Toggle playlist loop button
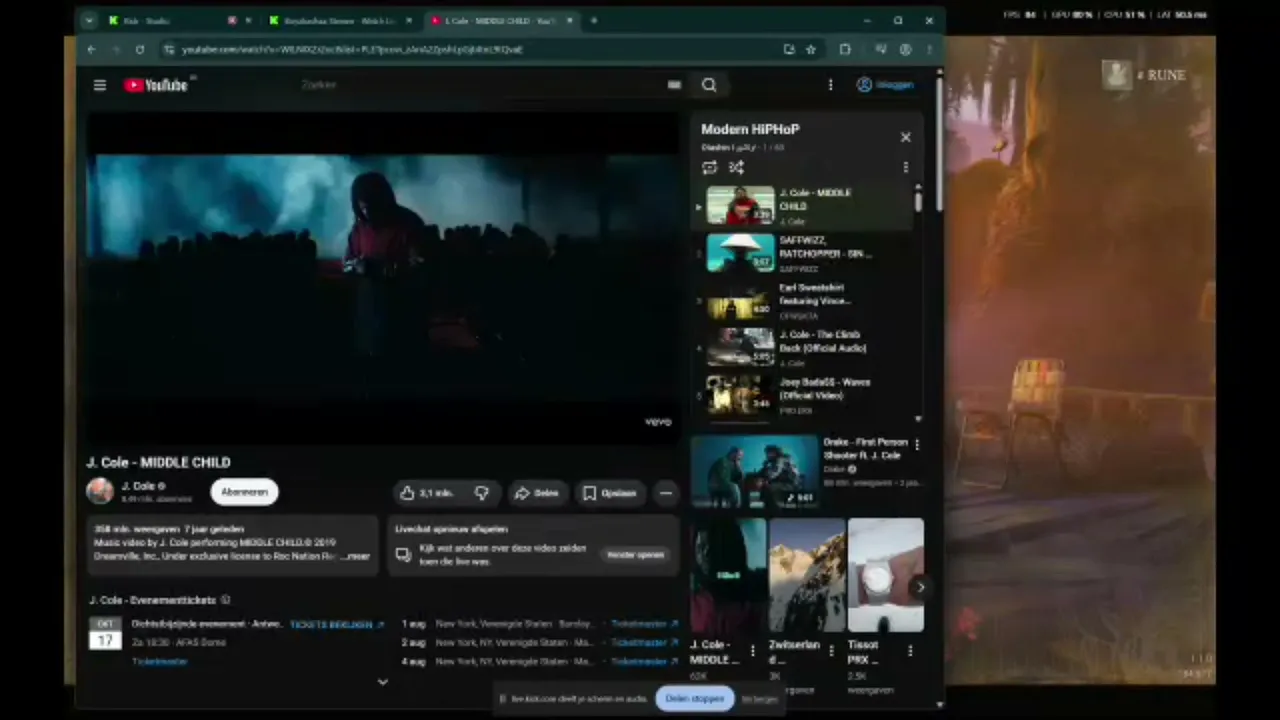The image size is (1280, 720). tap(710, 168)
